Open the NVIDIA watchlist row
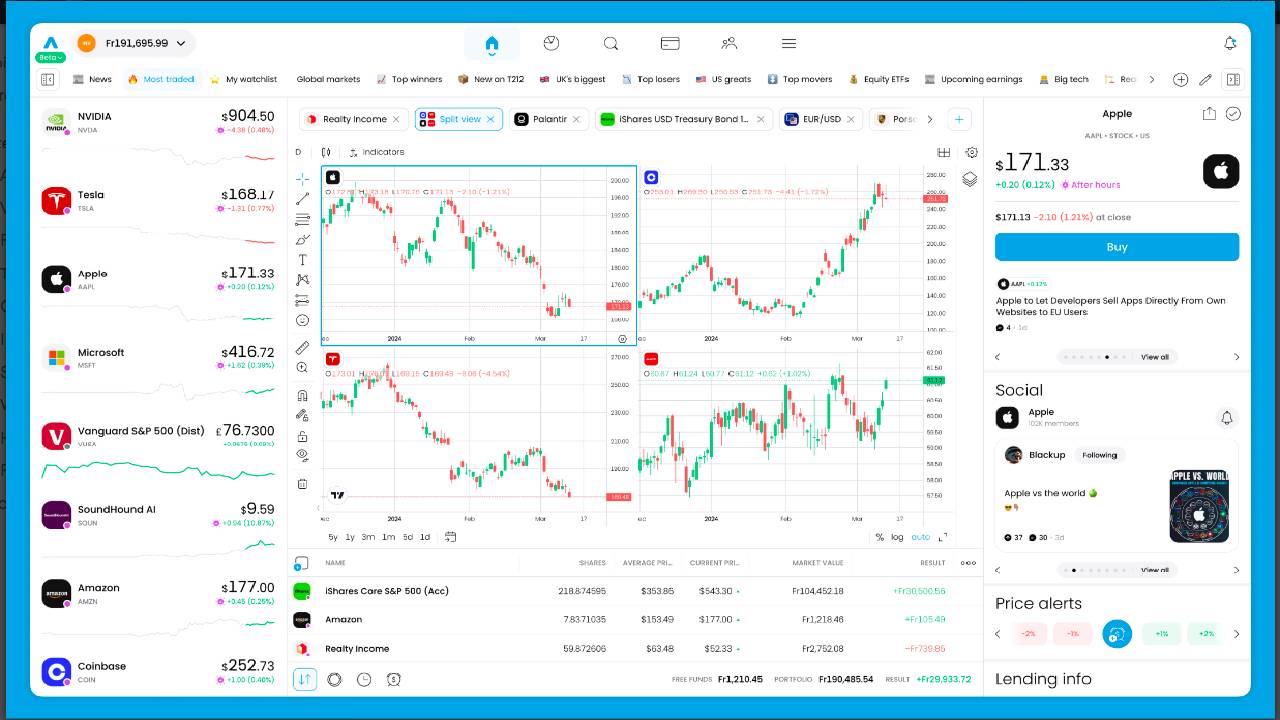This screenshot has height=720, width=1280. coord(158,135)
